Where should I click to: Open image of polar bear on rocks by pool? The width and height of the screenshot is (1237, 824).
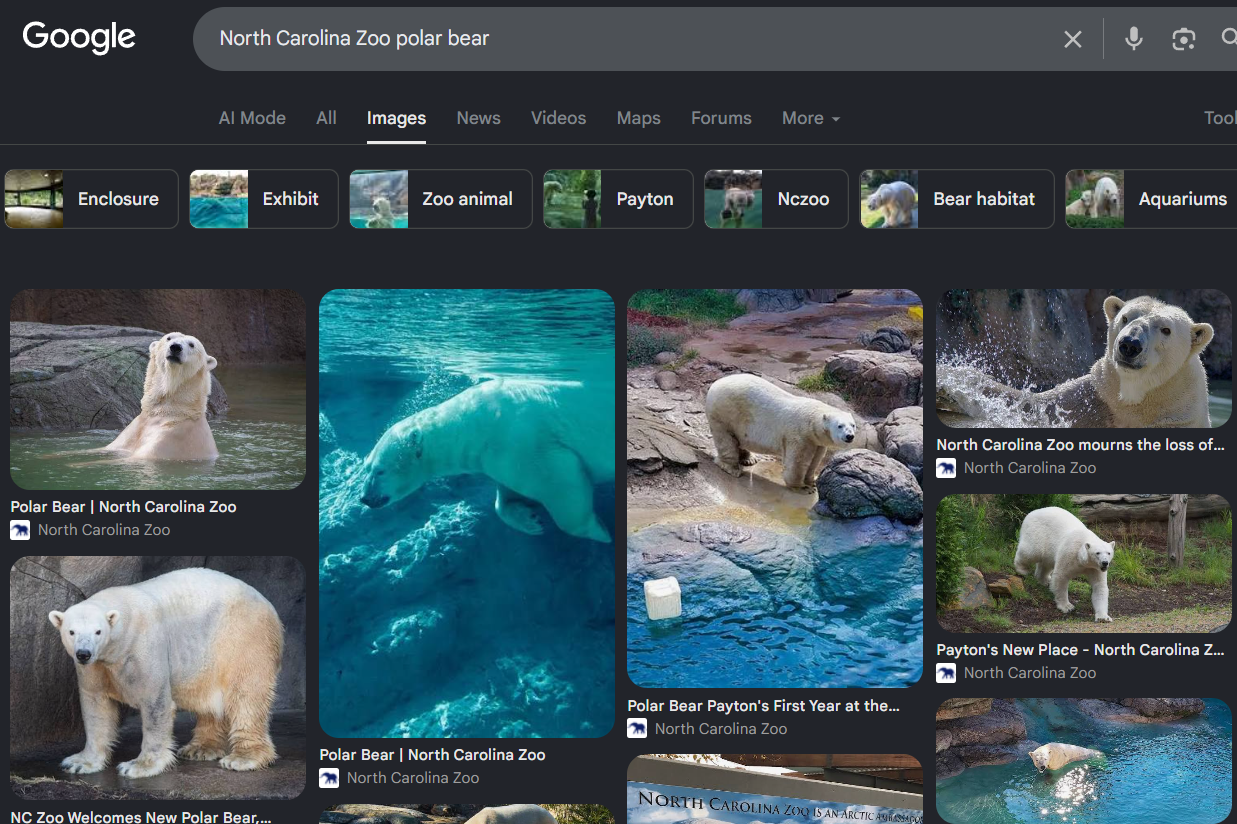[775, 489]
